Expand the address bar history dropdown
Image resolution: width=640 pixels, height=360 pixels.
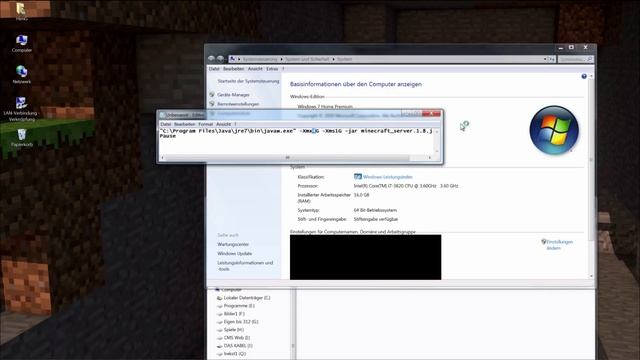point(545,59)
